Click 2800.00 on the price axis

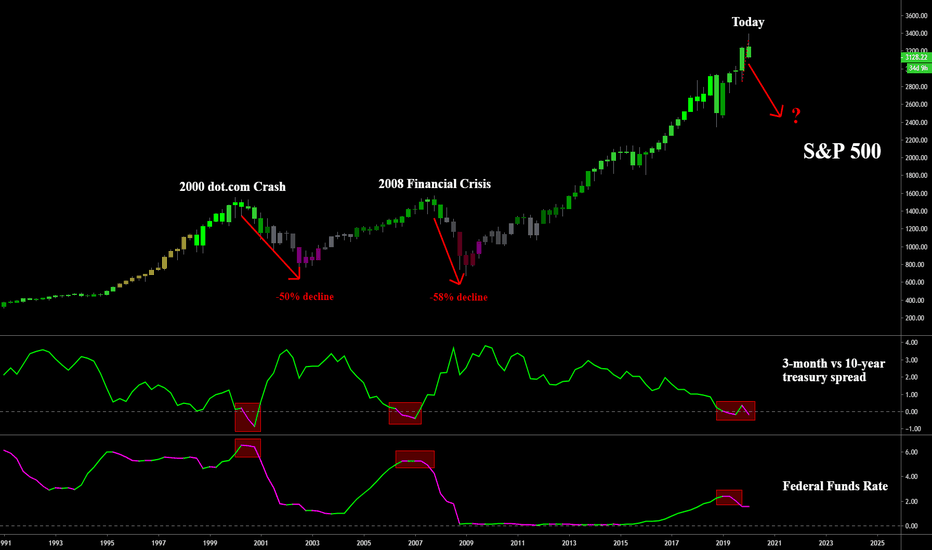coord(916,87)
